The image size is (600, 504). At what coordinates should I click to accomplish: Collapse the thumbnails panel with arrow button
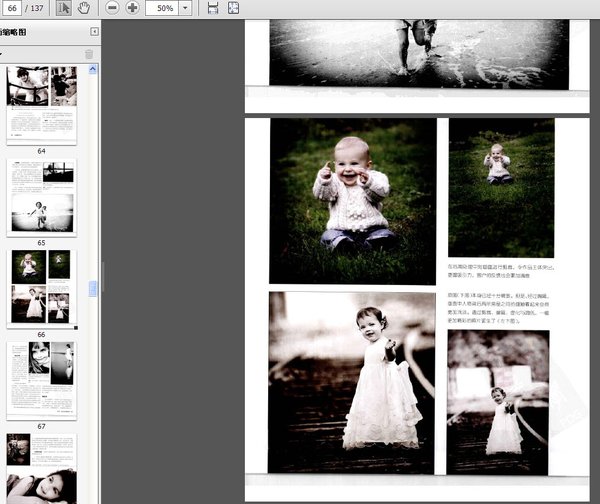click(94, 32)
